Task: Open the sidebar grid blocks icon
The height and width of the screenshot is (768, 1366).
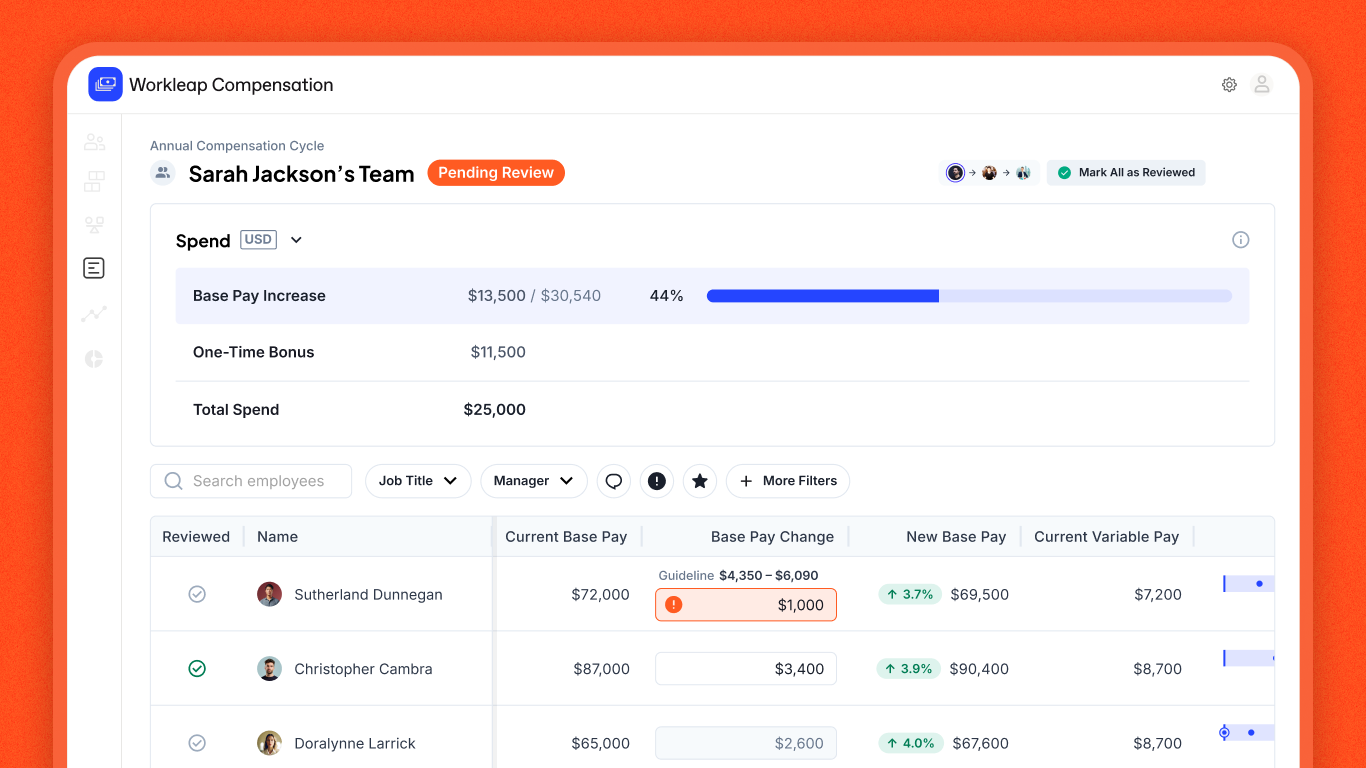Action: (94, 182)
